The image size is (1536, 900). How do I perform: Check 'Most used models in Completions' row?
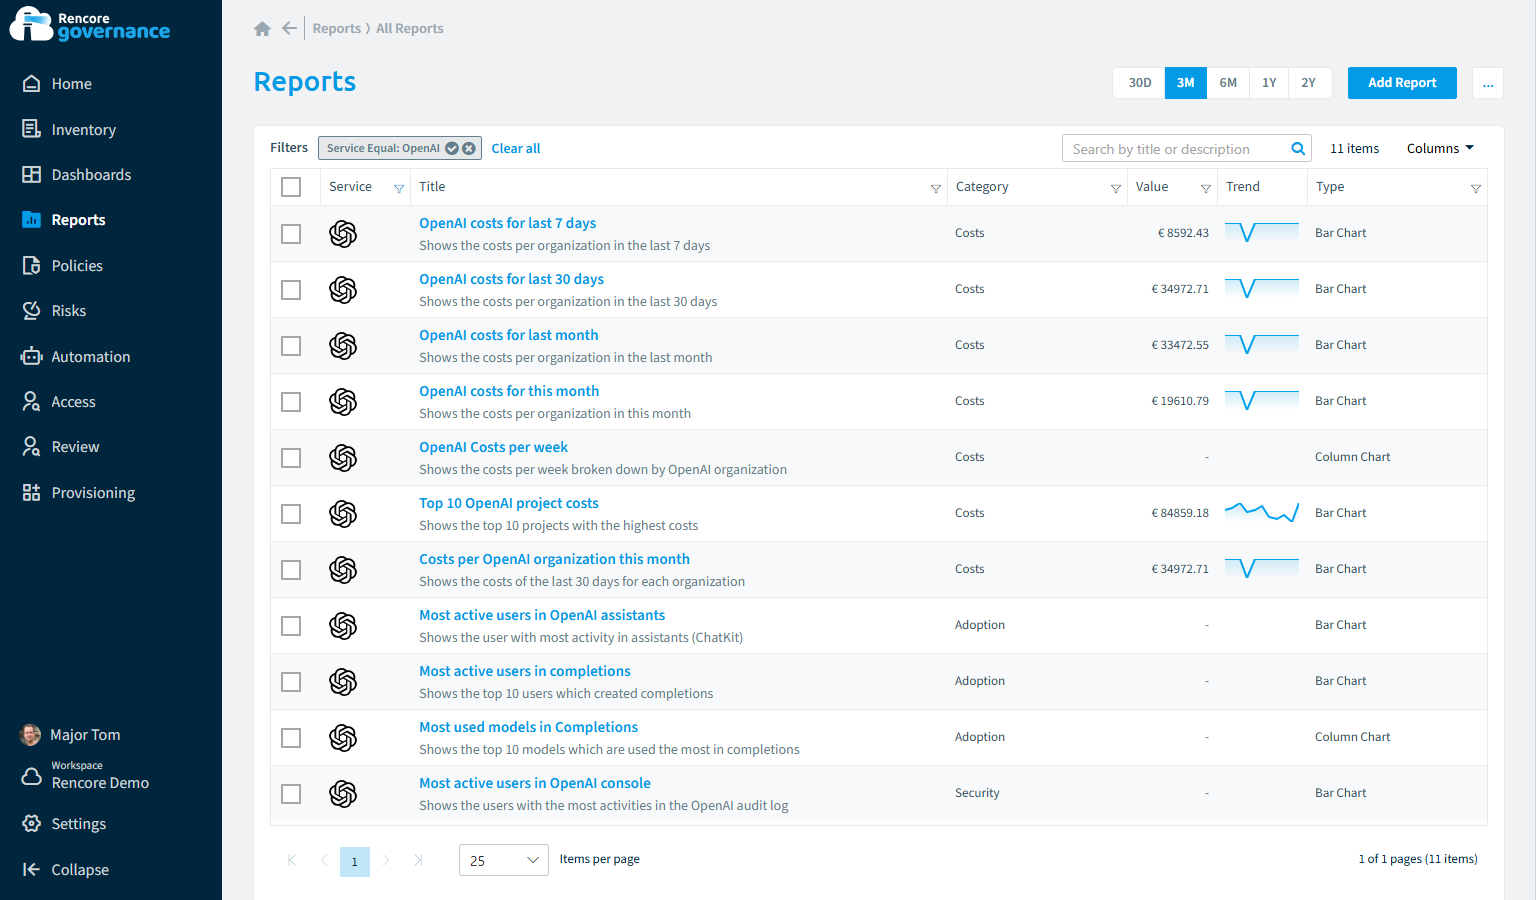291,738
